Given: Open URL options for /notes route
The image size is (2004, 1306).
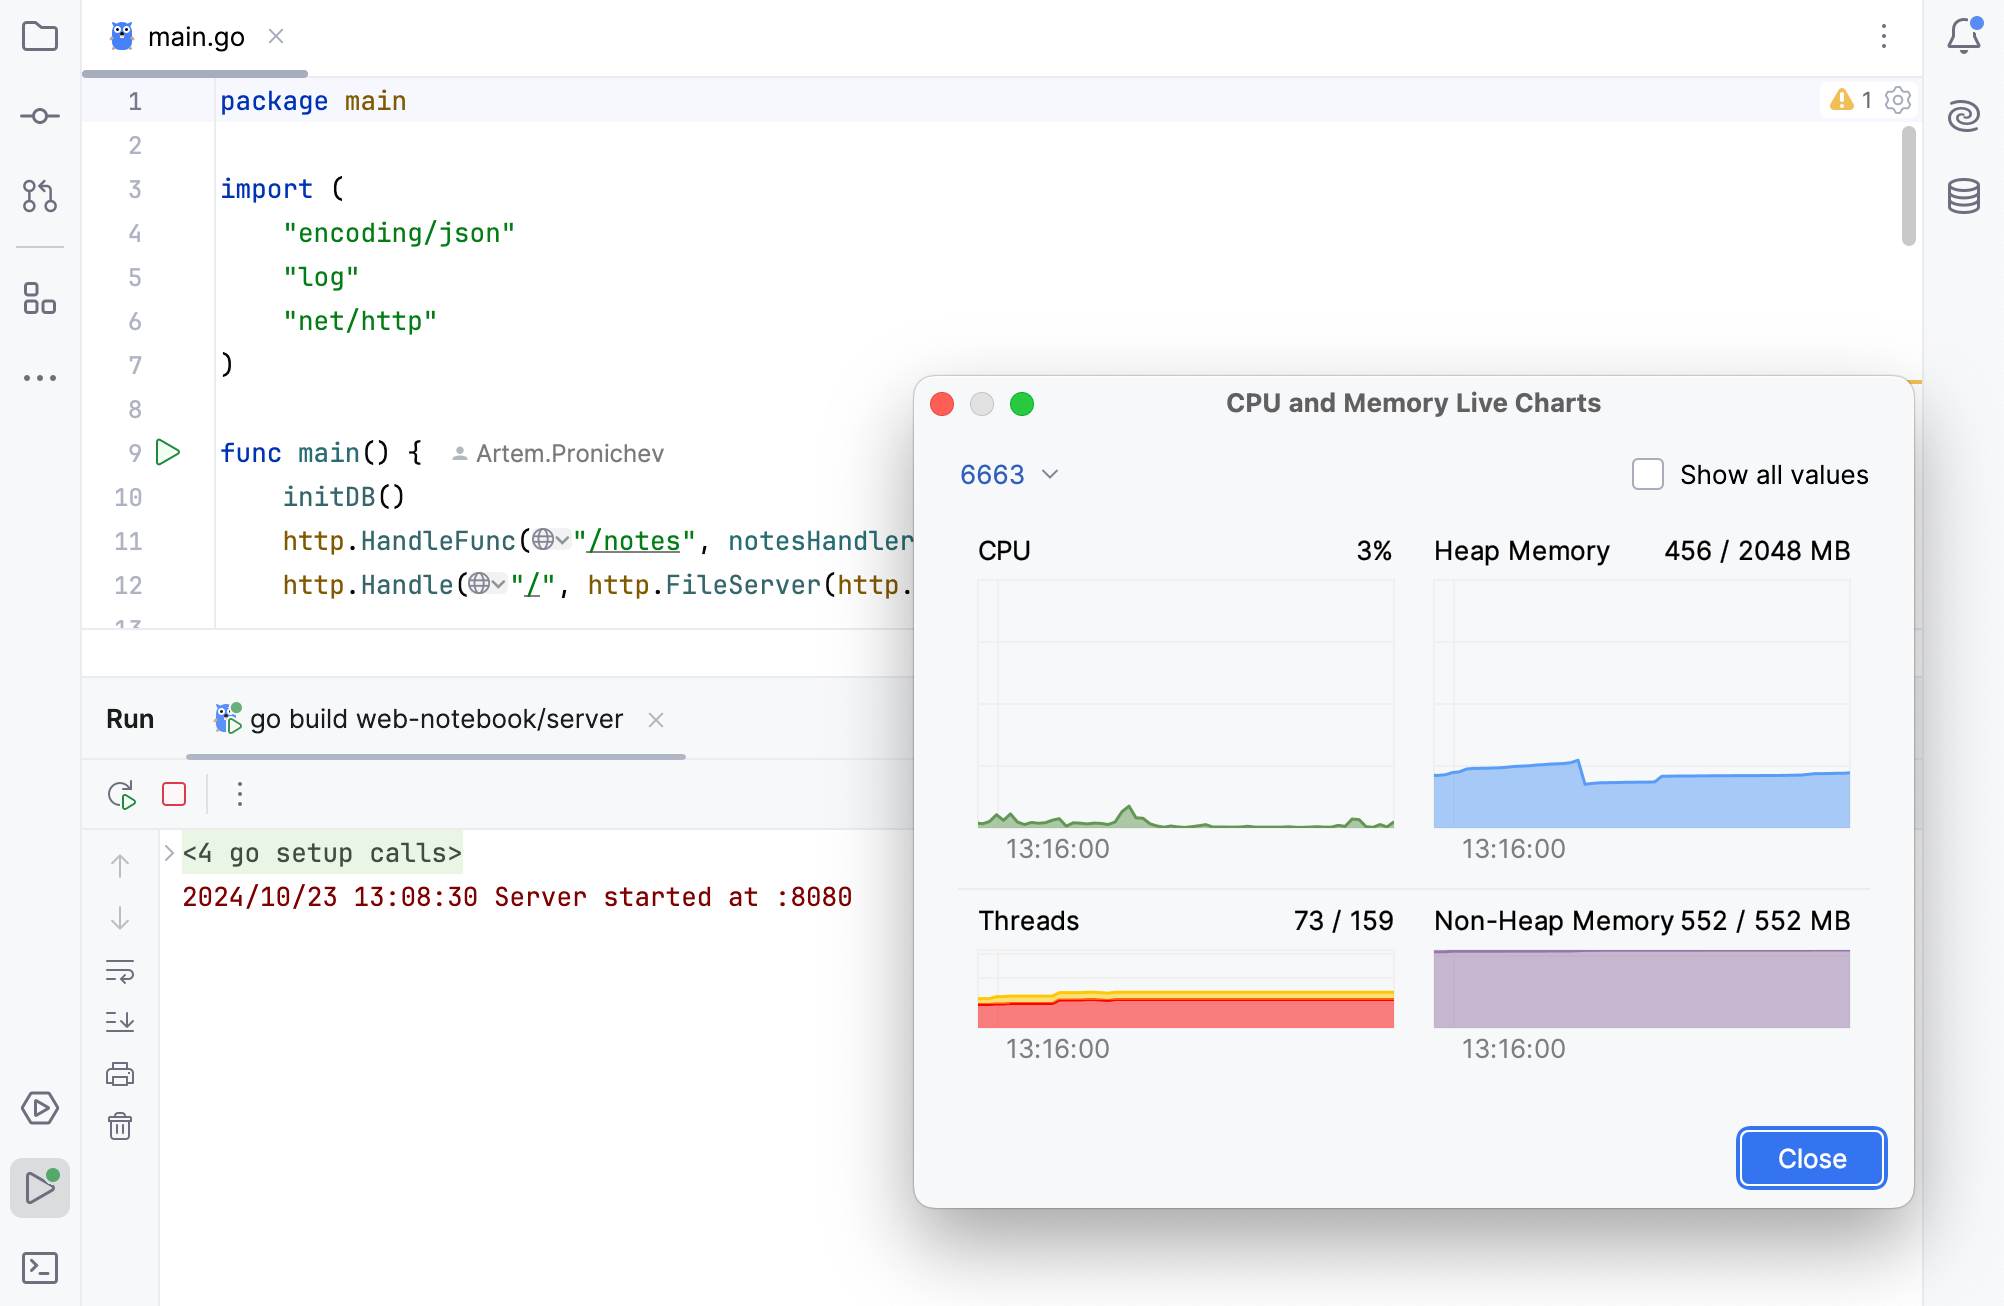Looking at the screenshot, I should pyautogui.click(x=551, y=541).
